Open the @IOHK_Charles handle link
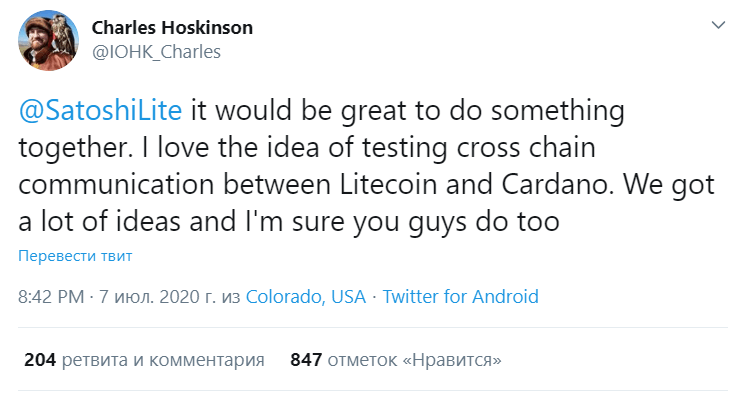Screen dimensions: 747x396 click(x=156, y=52)
